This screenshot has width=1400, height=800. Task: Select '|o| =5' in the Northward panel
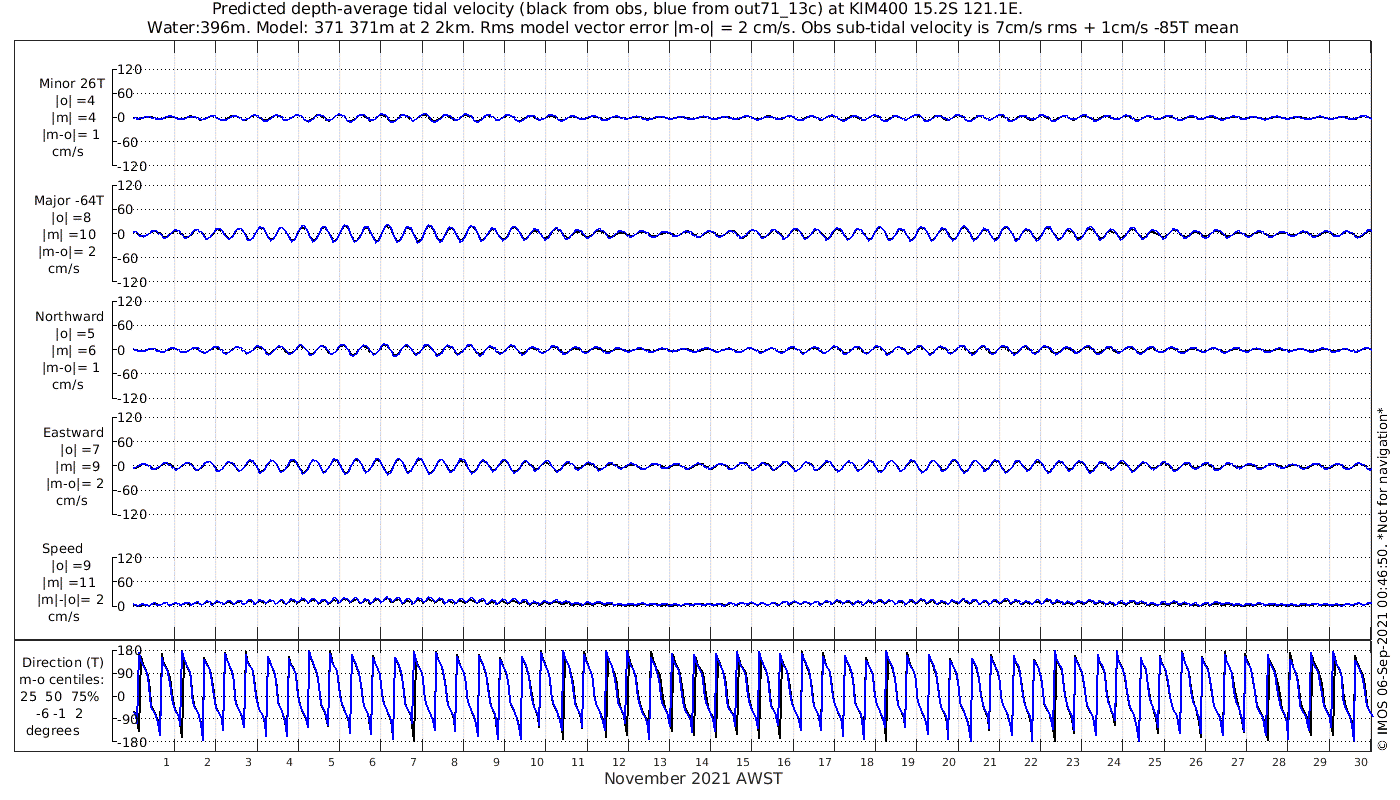pos(75,334)
